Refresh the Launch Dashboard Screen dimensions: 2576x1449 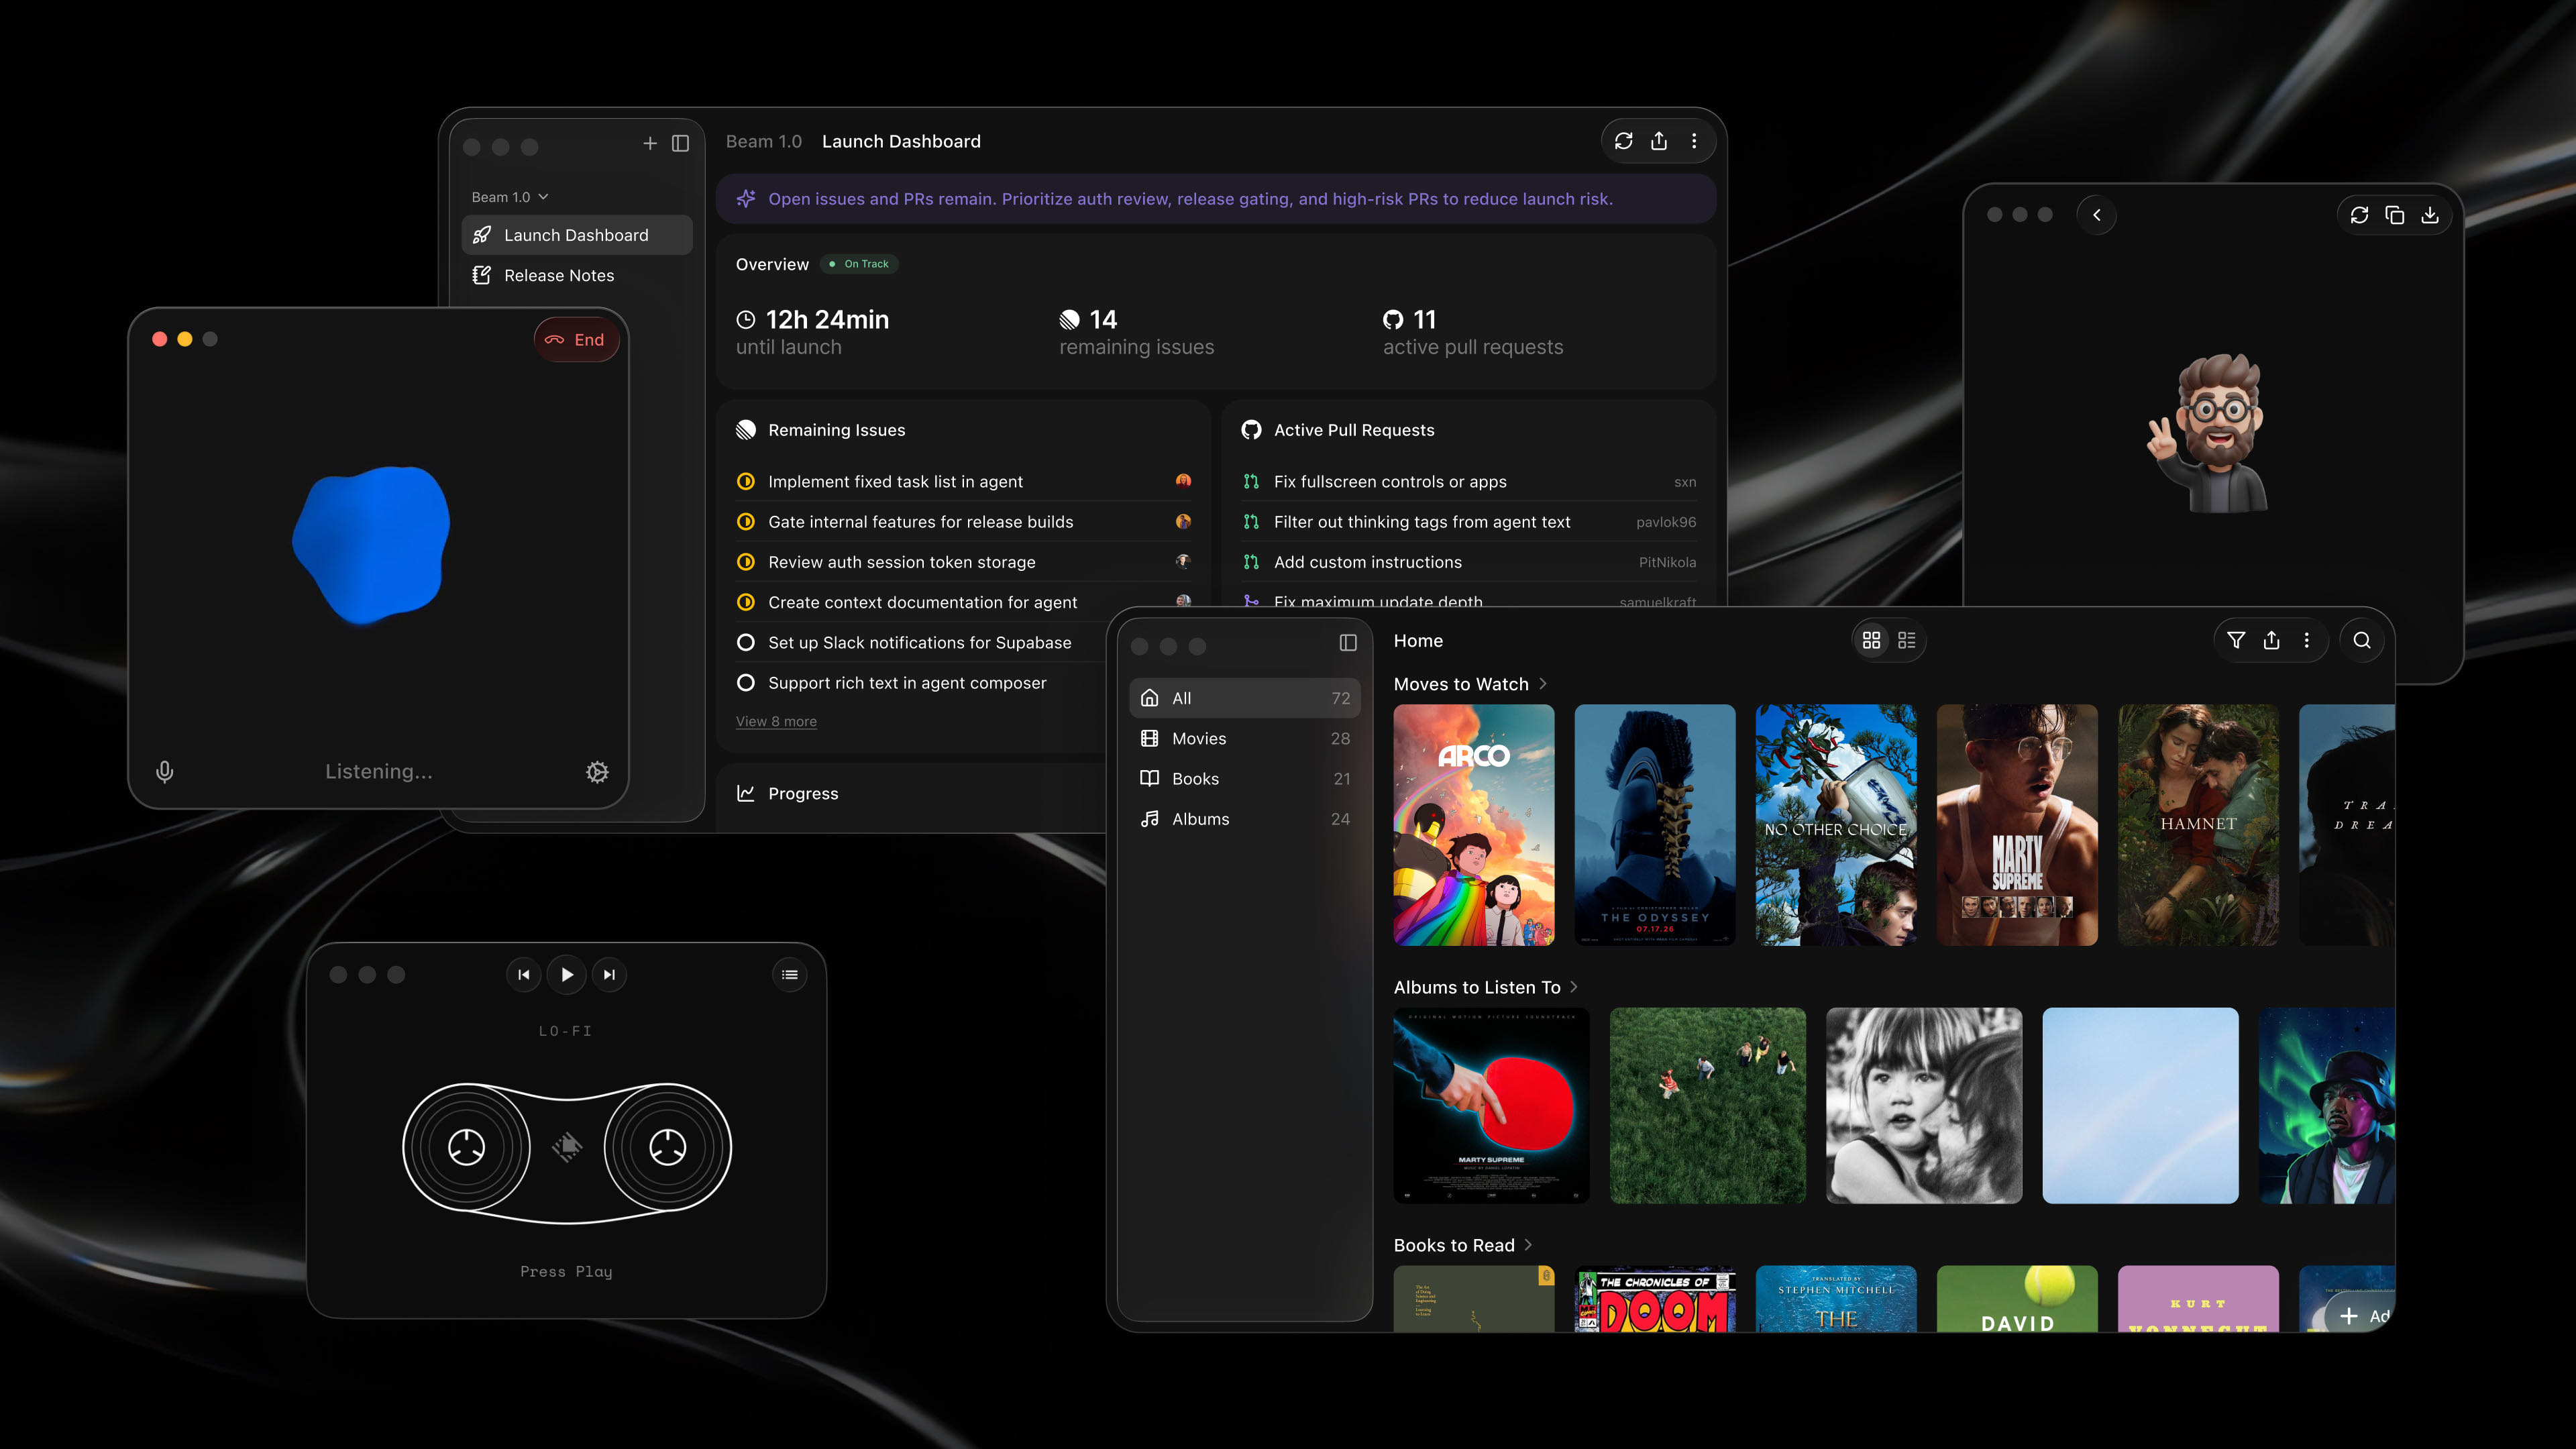coord(1623,141)
